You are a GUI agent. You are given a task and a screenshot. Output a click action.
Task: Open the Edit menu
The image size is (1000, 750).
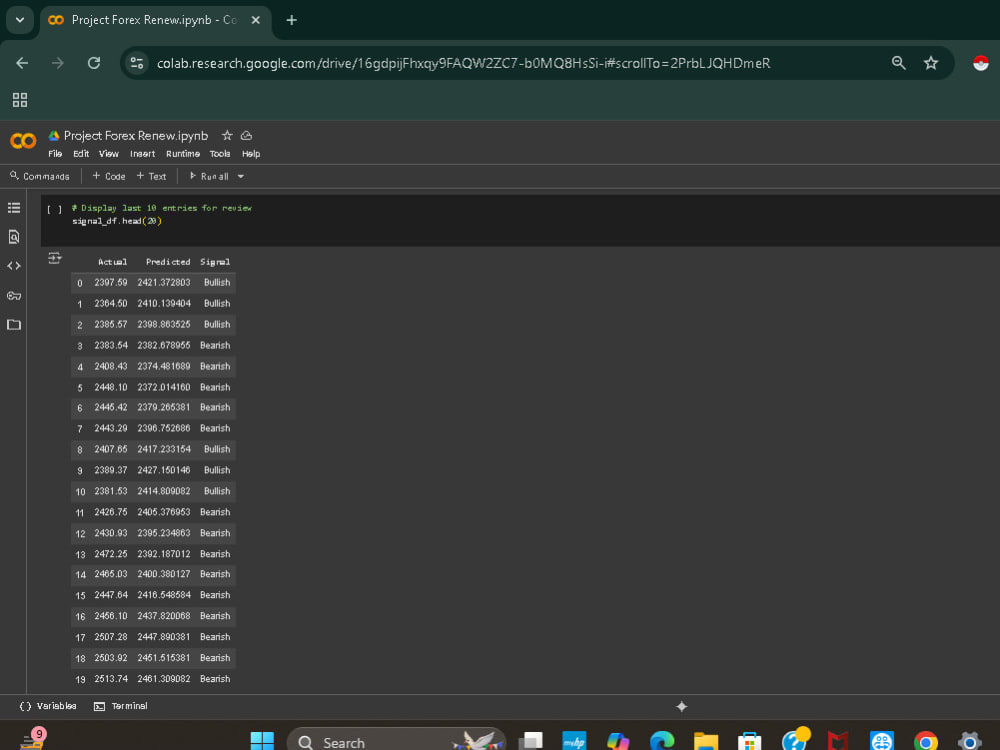pyautogui.click(x=81, y=154)
